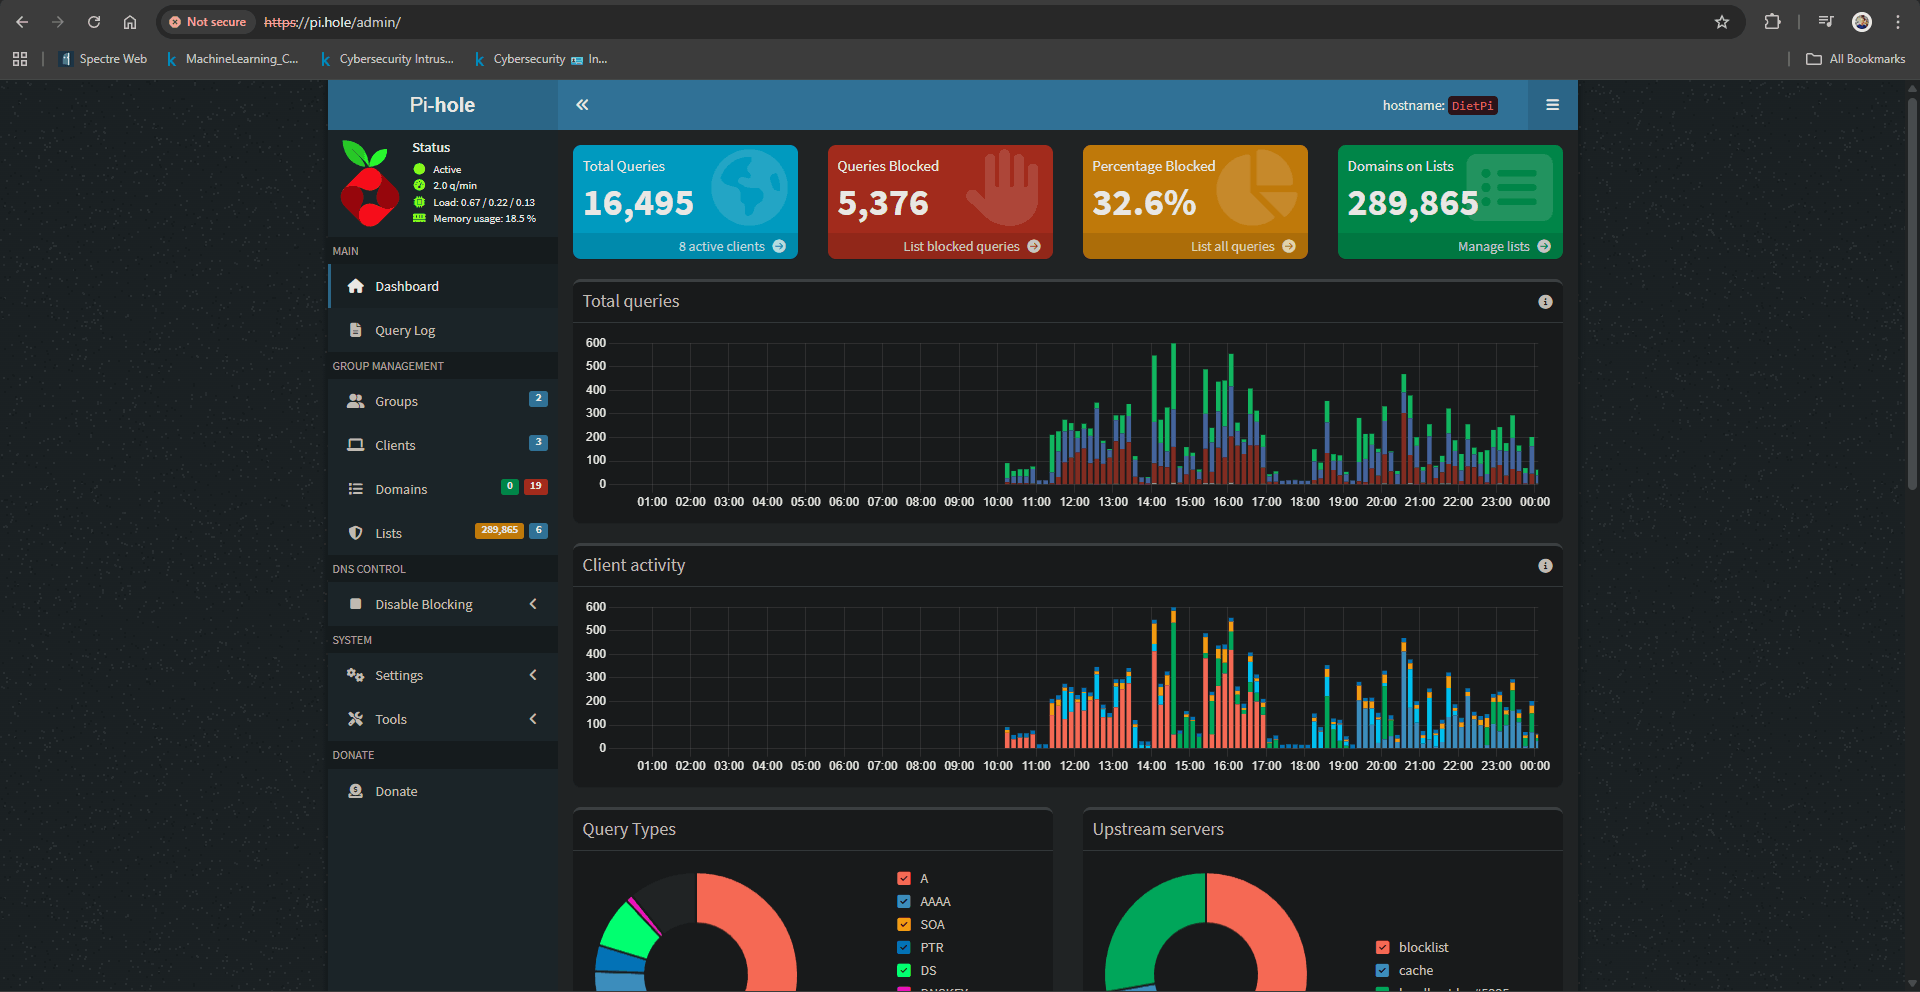The image size is (1920, 992).
Task: Uncheck the AAAA query type
Action: coord(904,901)
